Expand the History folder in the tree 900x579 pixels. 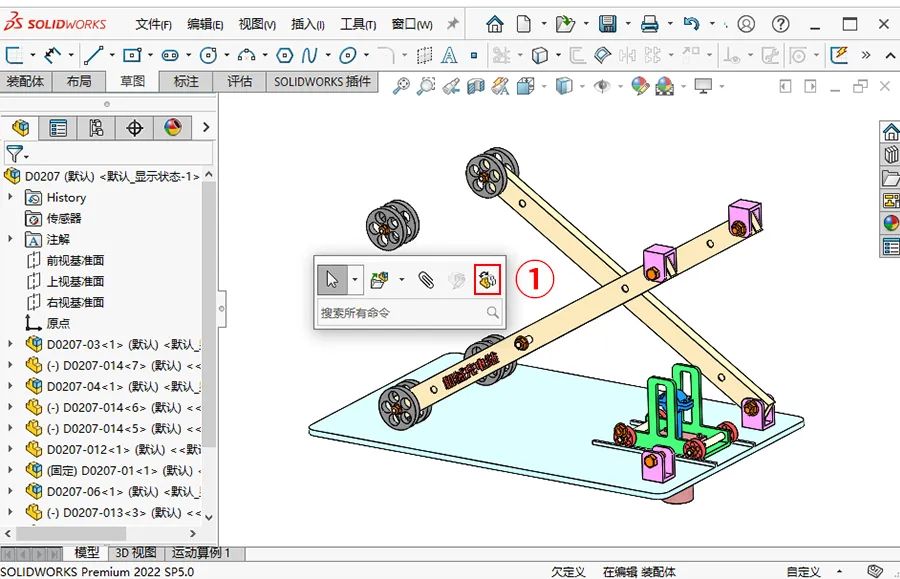(10, 197)
